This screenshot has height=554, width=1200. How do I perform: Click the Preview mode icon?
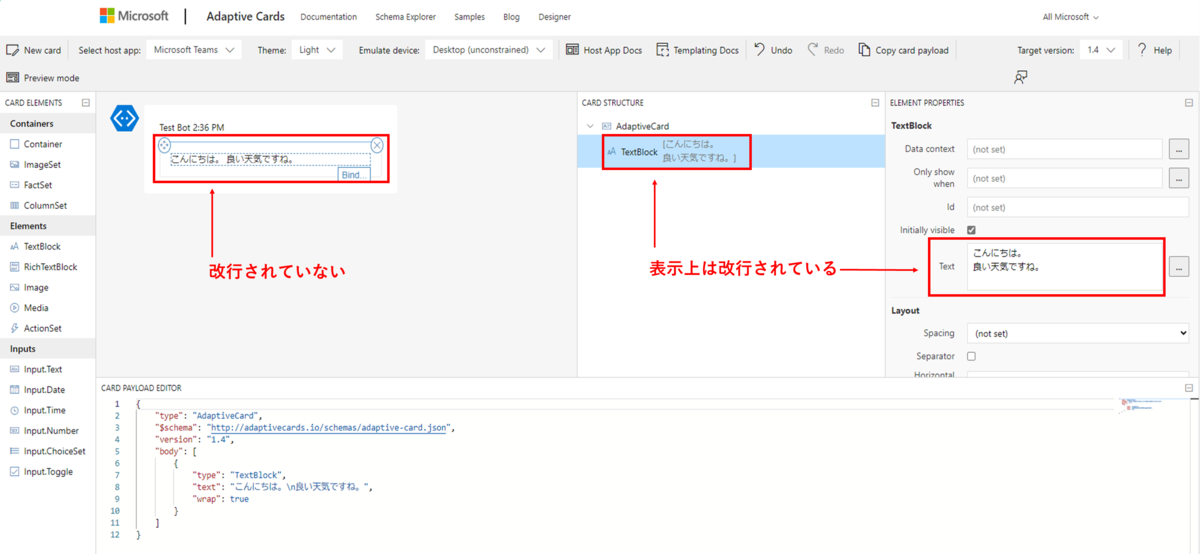[12, 78]
